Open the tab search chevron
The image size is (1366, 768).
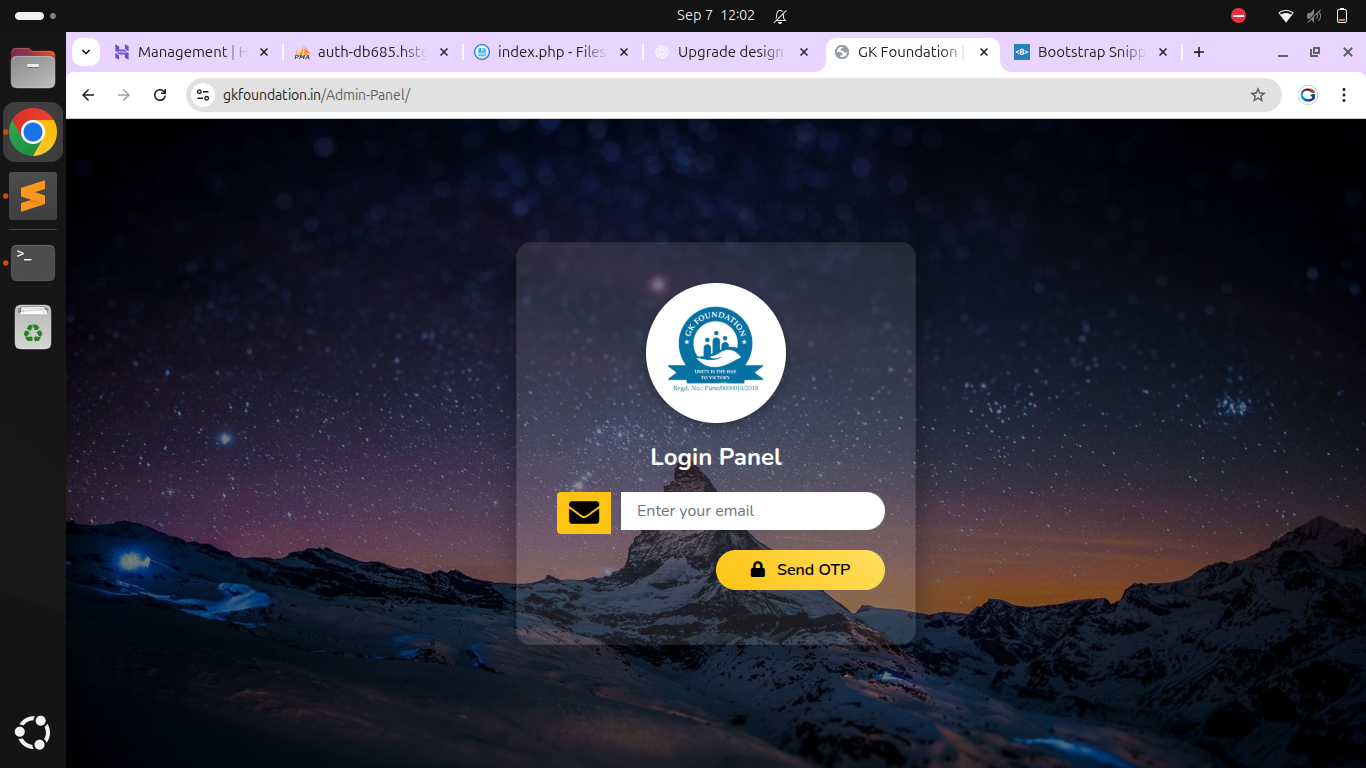(x=86, y=51)
